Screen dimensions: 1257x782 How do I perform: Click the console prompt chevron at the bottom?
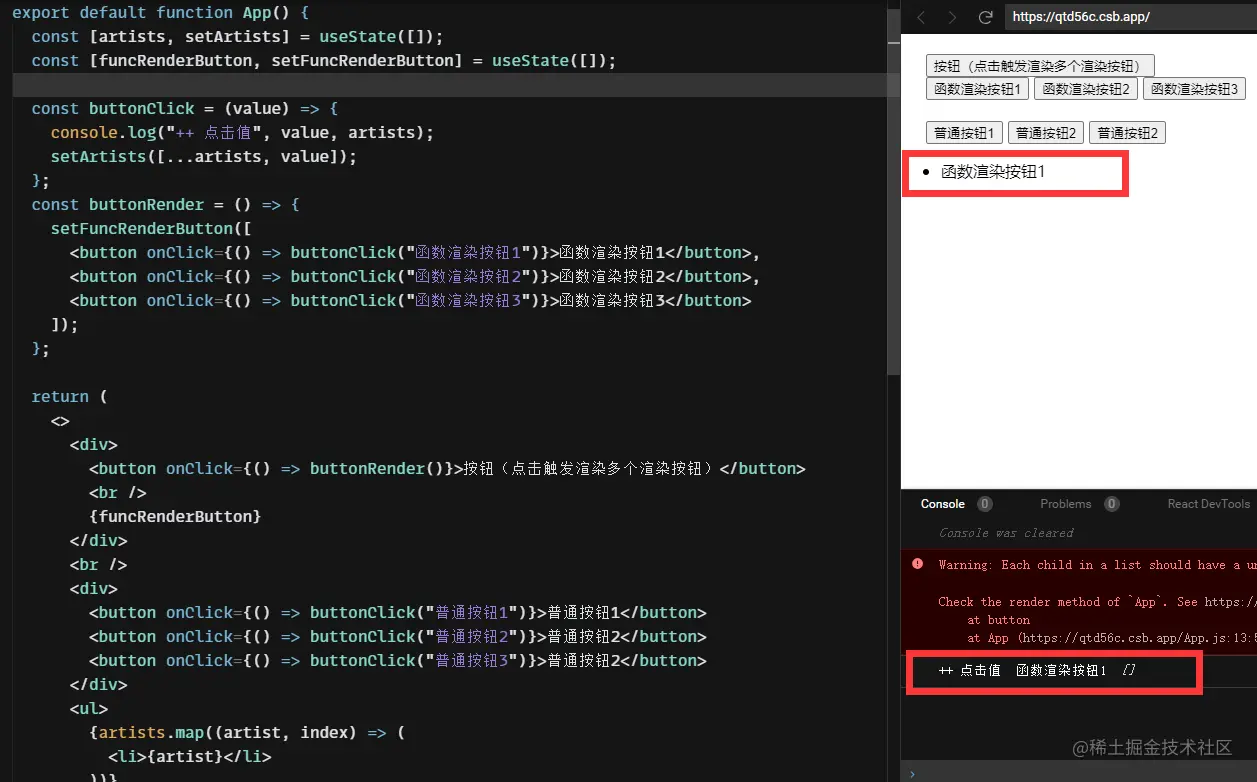(x=911, y=774)
